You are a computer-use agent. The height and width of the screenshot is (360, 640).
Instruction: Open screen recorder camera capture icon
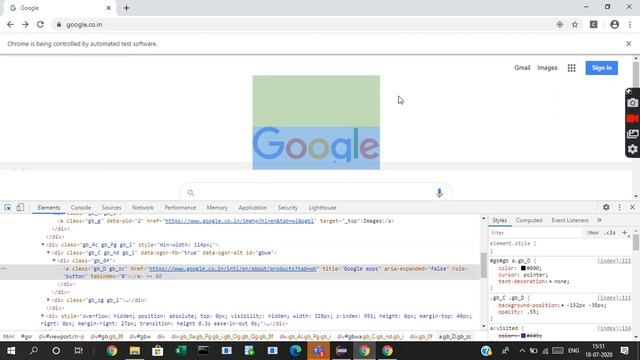pyautogui.click(x=632, y=103)
